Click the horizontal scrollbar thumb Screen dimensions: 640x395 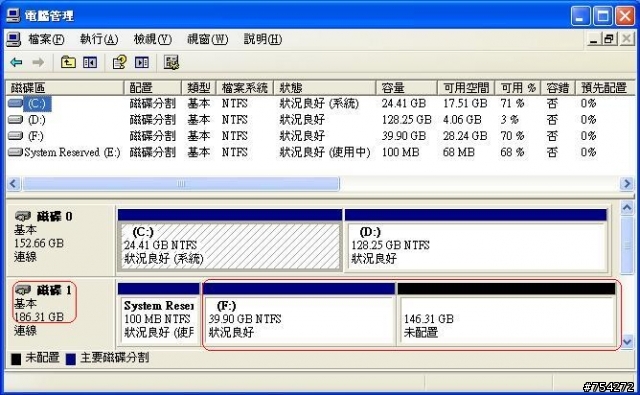pos(181,184)
